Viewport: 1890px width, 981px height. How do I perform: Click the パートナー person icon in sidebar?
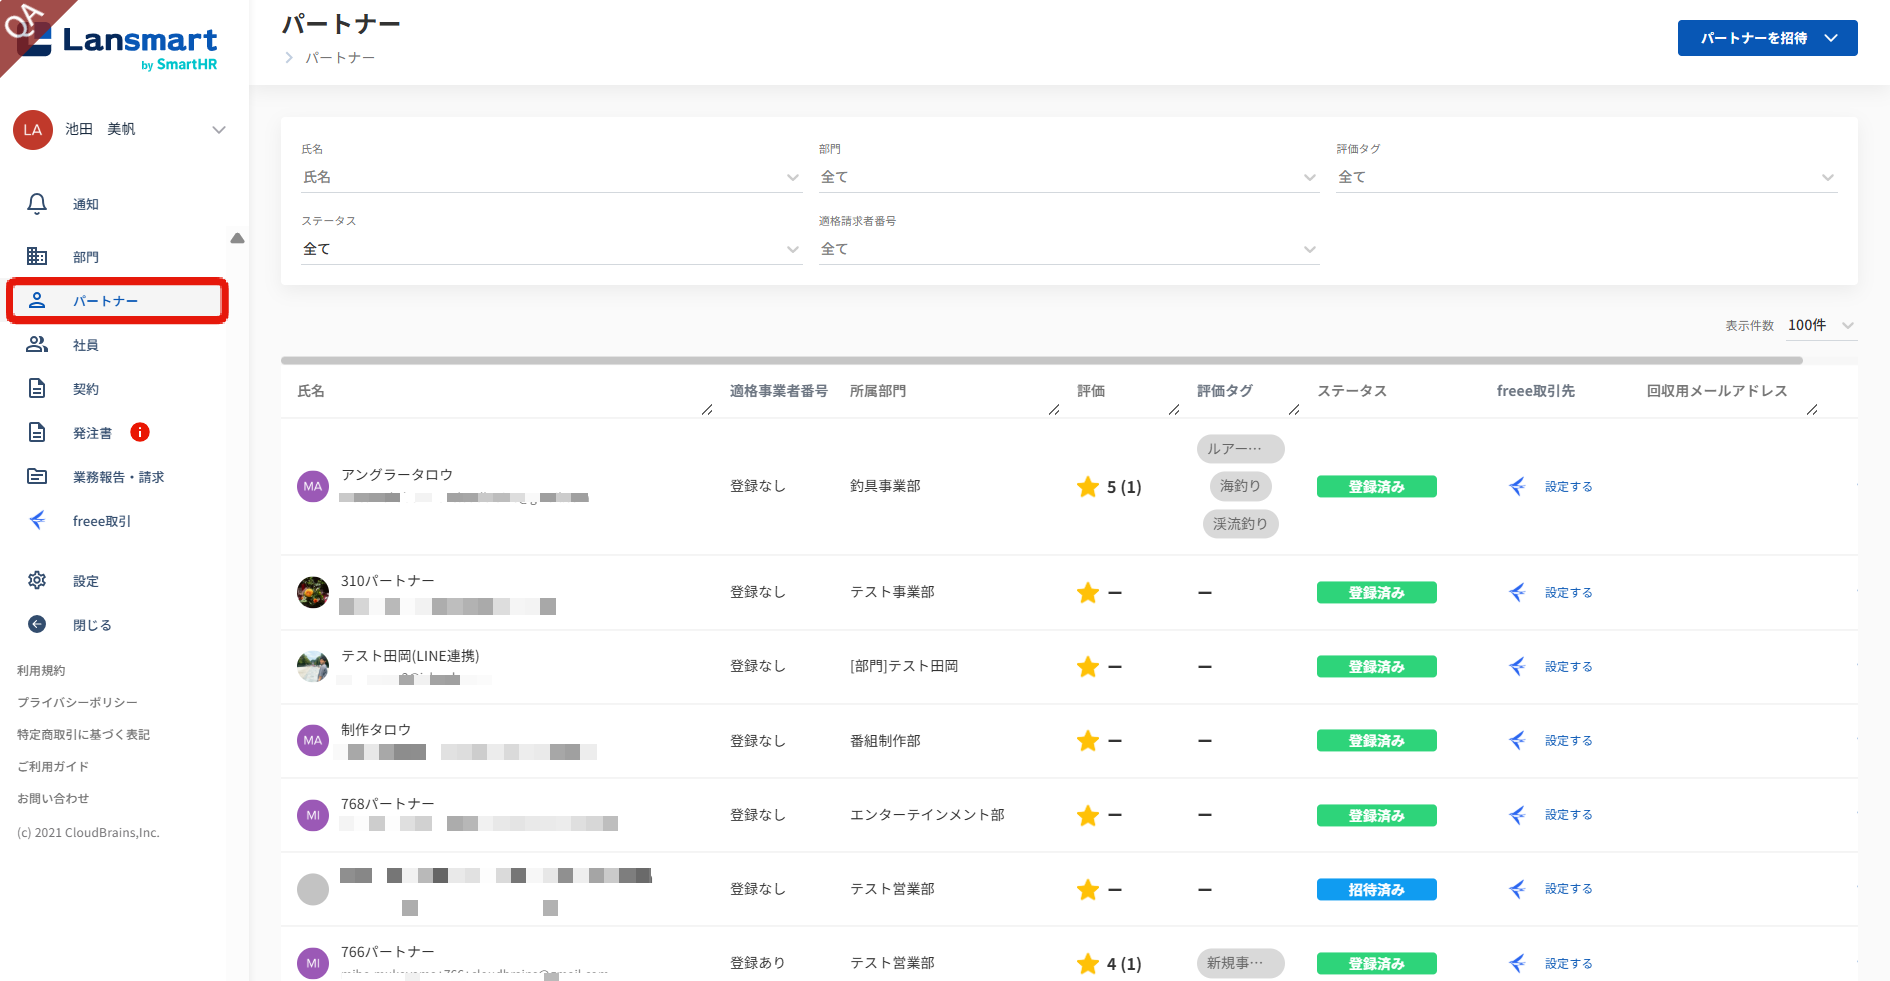pos(37,300)
